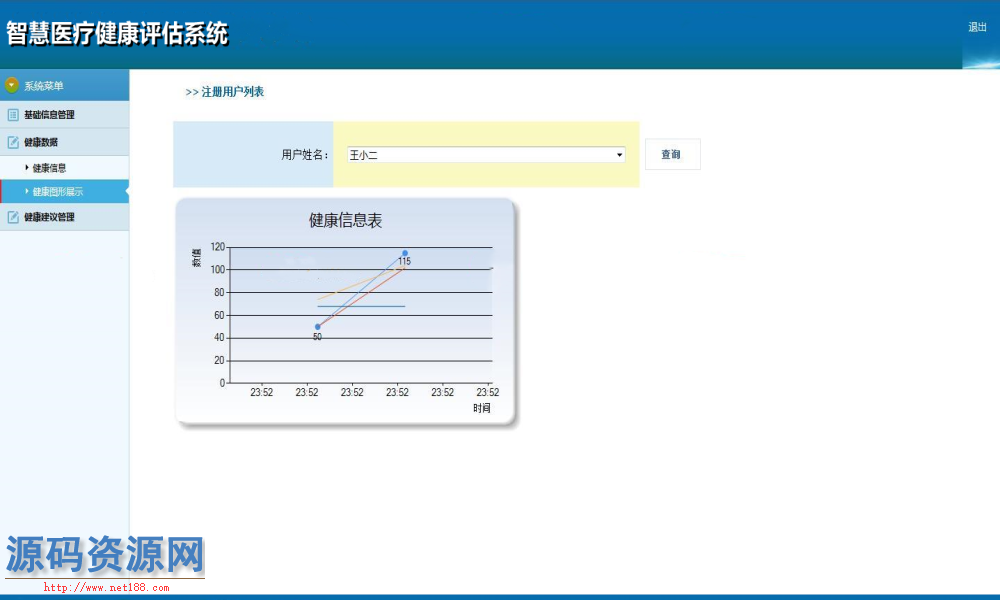Click the edit icon beside 健康建议管理
1000x600 pixels.
13,217
